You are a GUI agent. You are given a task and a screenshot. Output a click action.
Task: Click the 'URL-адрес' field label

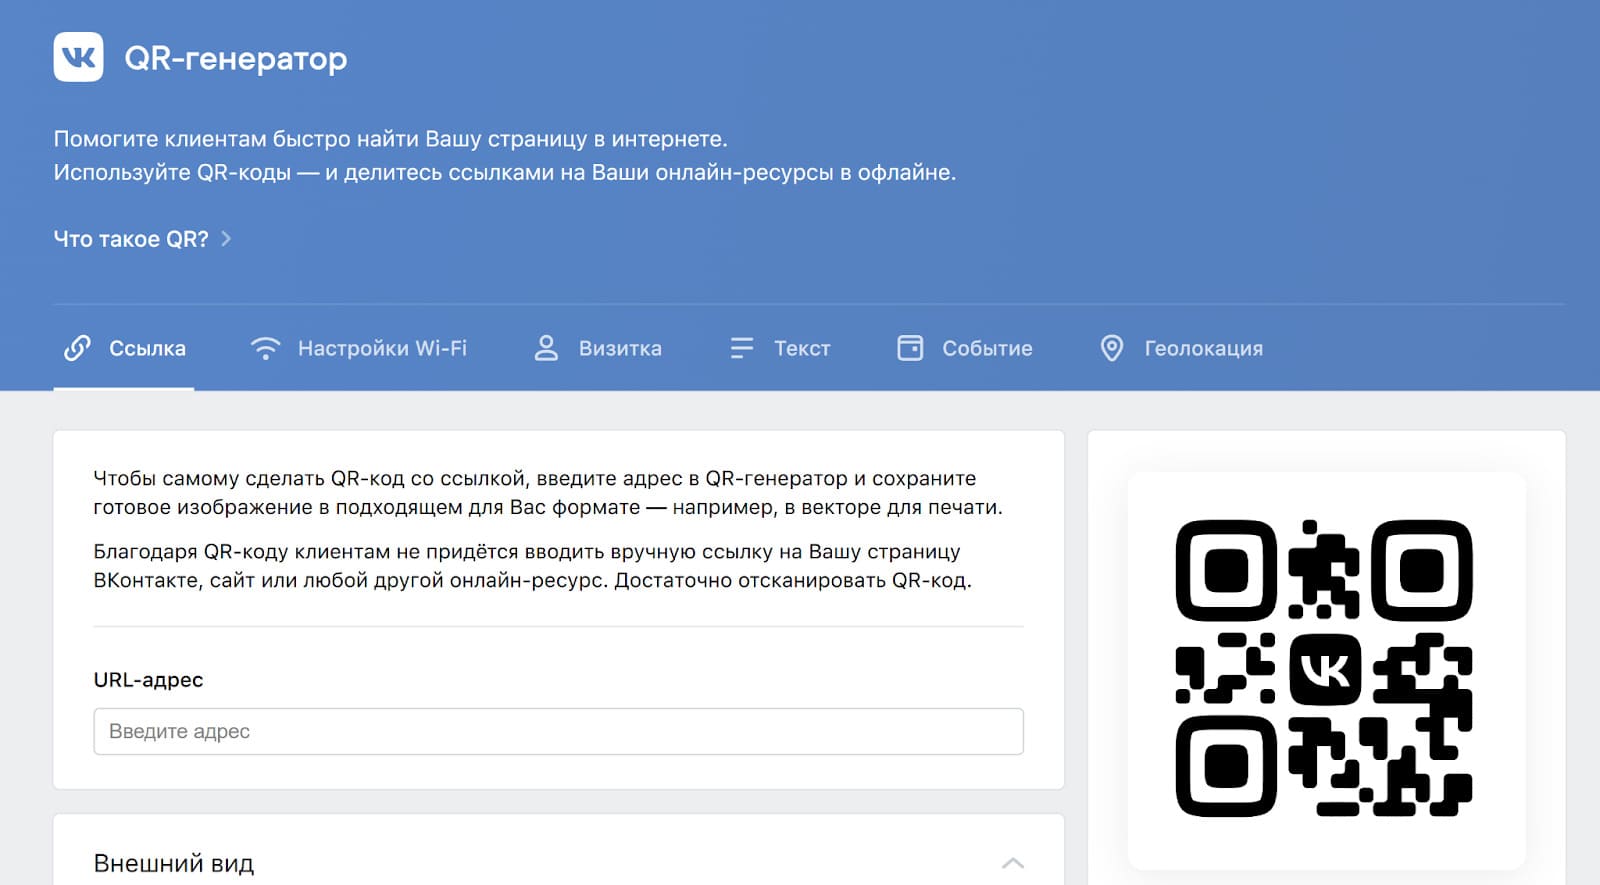pos(148,680)
